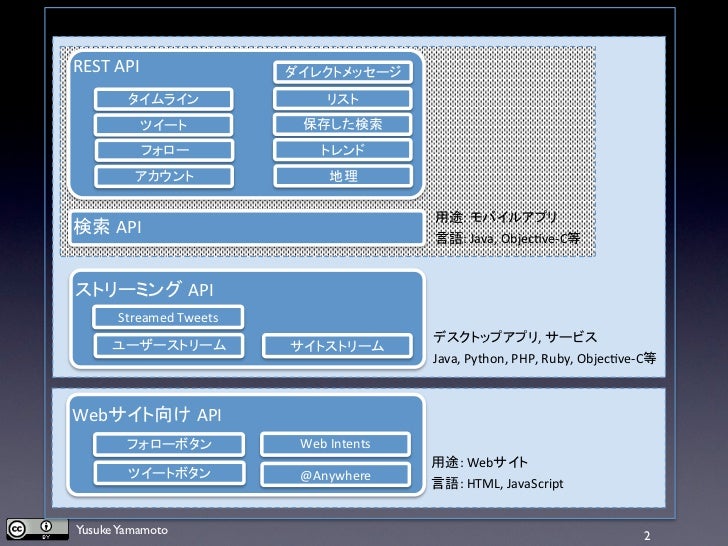Select the タイムライン box in REST API
Screen dimensions: 728x546
(x=163, y=99)
